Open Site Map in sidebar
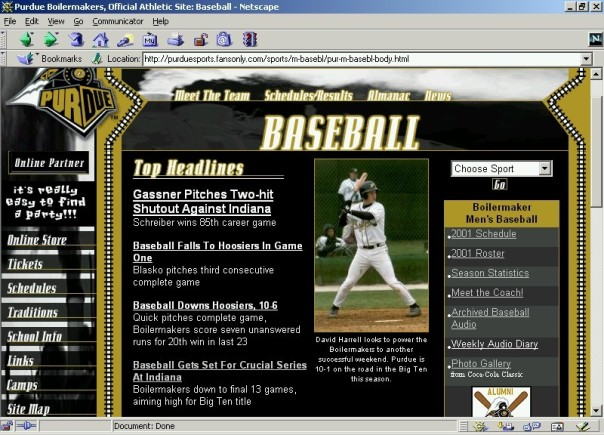Screen dimensions: 604x435 coord(29,409)
